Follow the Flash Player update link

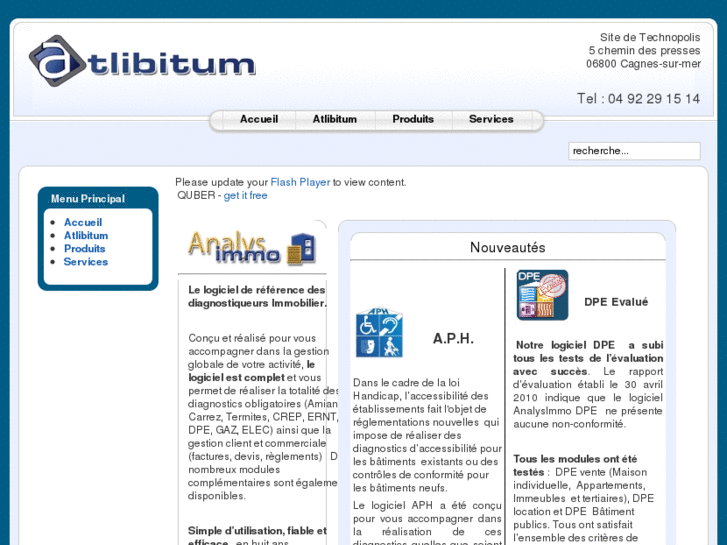[300, 182]
